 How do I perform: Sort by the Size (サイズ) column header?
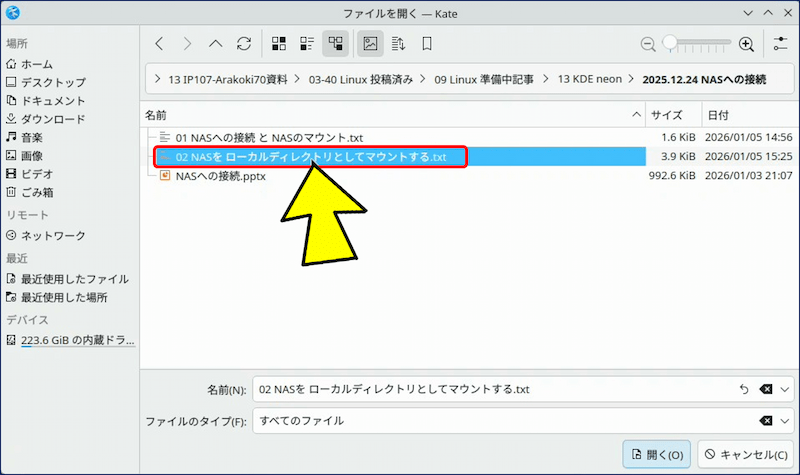pyautogui.click(x=673, y=115)
